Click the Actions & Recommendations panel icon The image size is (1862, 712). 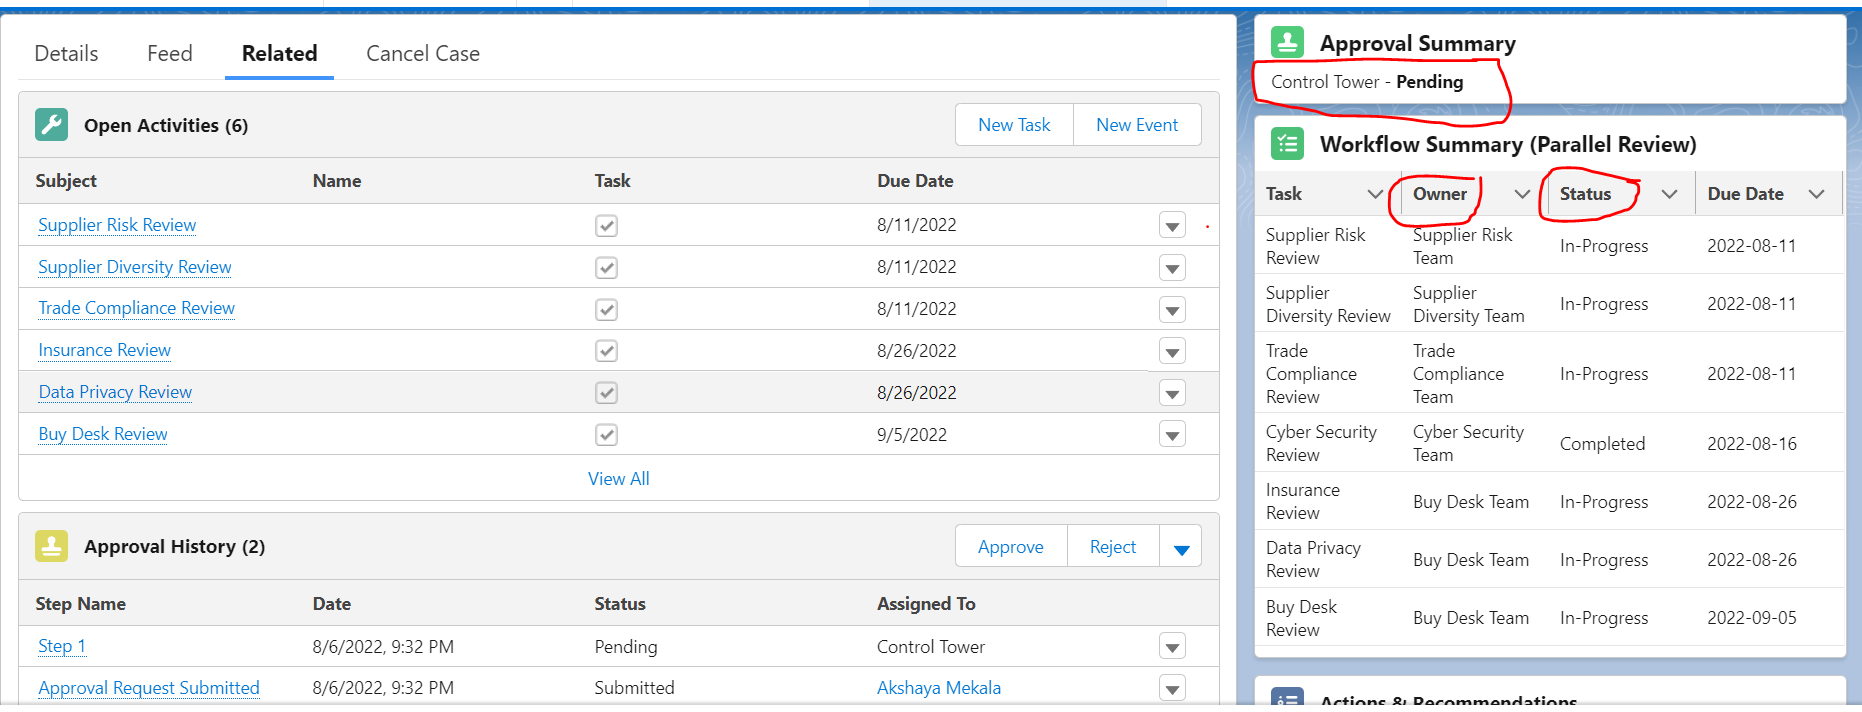tap(1287, 698)
